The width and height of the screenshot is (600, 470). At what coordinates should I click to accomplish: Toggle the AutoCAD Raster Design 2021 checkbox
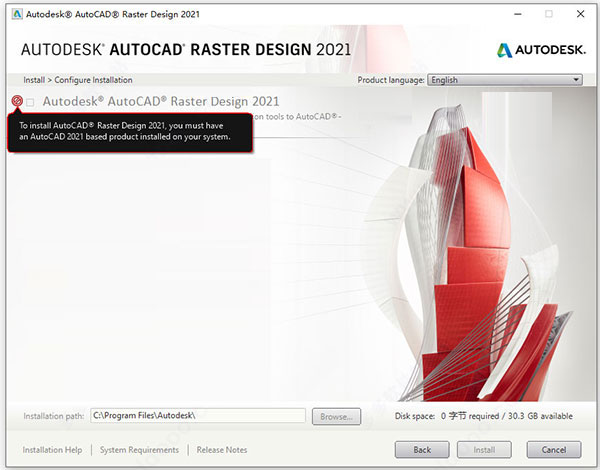30,102
